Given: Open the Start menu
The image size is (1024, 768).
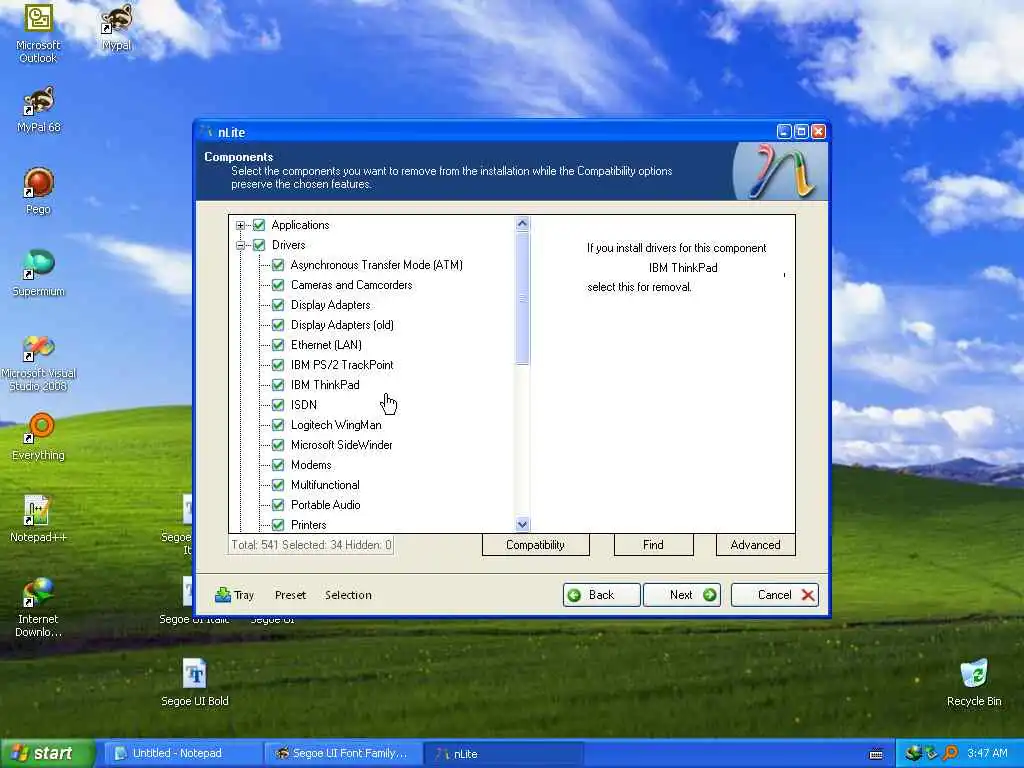Looking at the screenshot, I should click(47, 753).
